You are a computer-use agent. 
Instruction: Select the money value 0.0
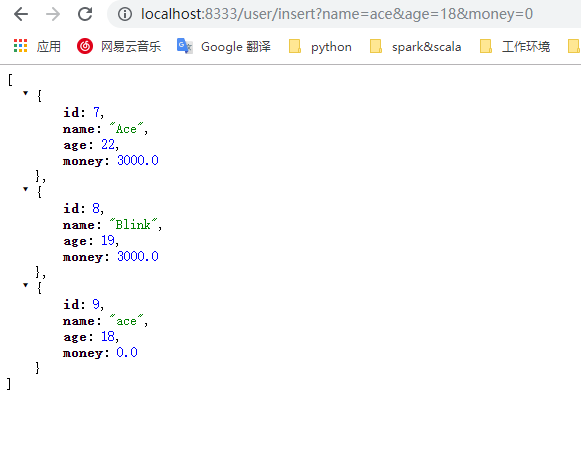click(127, 352)
